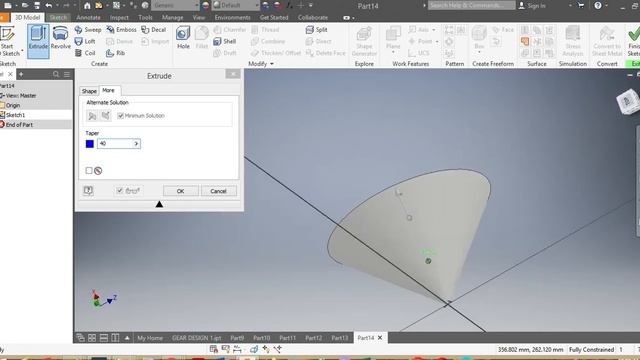Image resolution: width=640 pixels, height=360 pixels.
Task: Select the Origin folder in browser
Action: (x=13, y=105)
